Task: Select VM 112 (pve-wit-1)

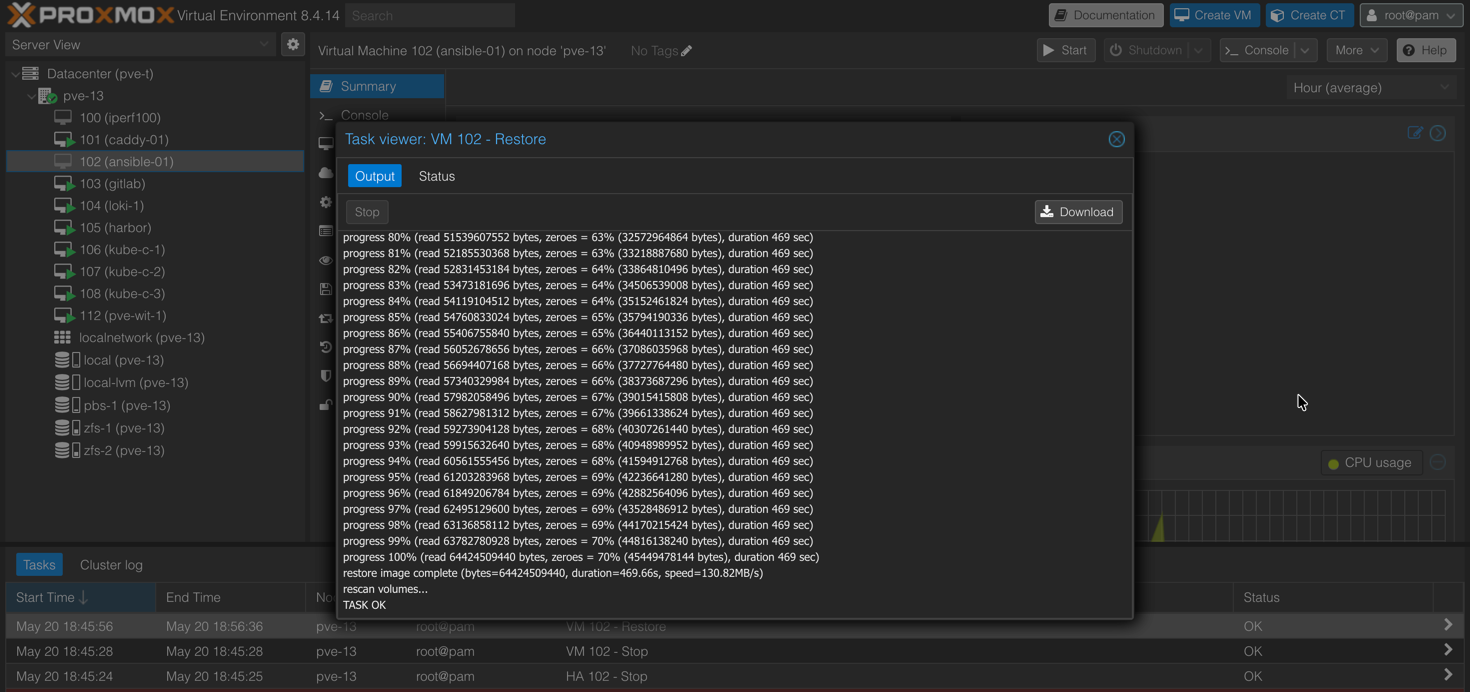Action: click(x=123, y=316)
